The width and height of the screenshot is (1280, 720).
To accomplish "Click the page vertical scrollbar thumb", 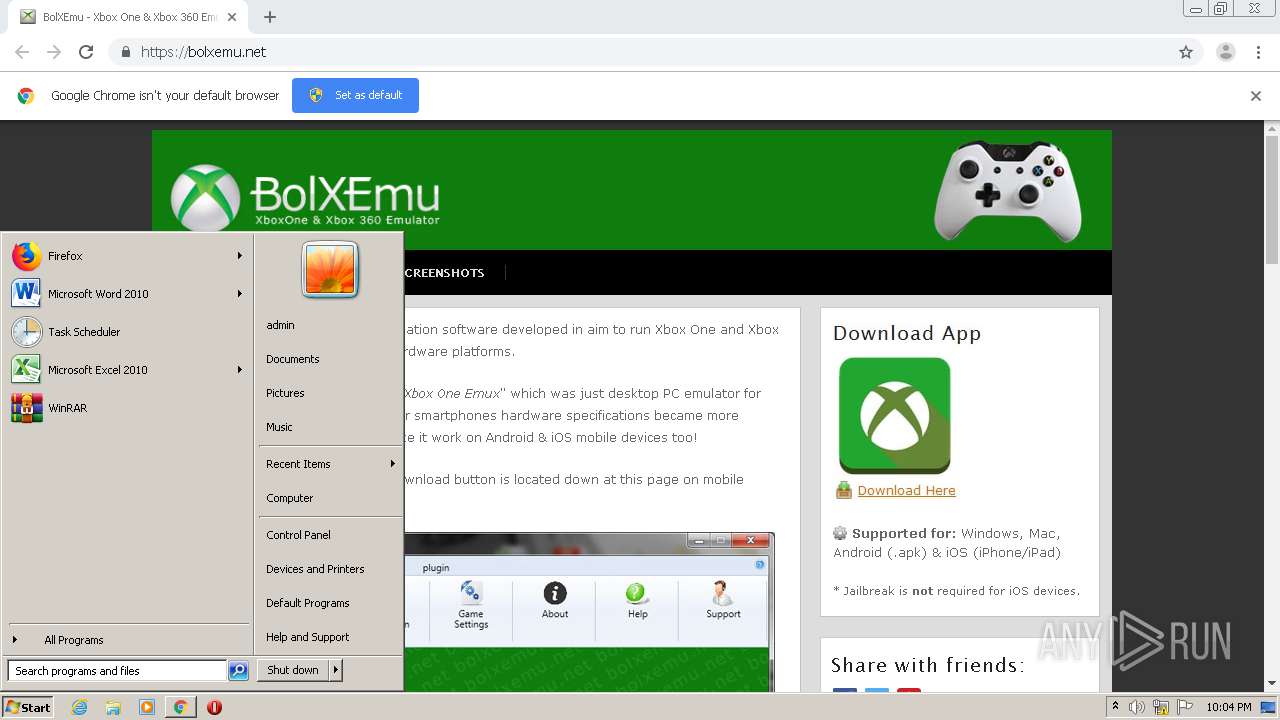I will coord(1272,200).
